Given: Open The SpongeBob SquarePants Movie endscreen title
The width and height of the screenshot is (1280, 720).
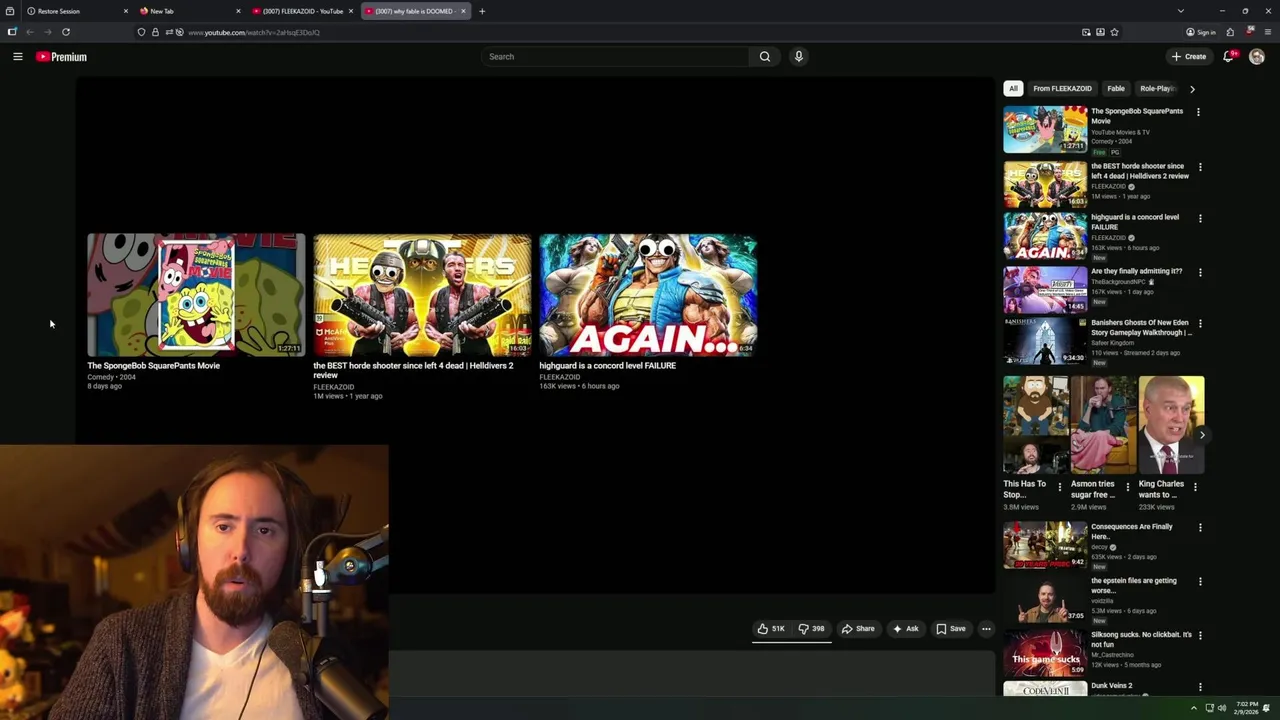Looking at the screenshot, I should (x=153, y=366).
